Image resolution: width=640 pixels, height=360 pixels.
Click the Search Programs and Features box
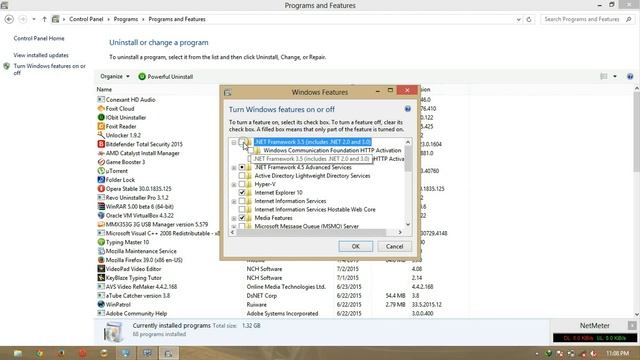pyautogui.click(x=588, y=19)
